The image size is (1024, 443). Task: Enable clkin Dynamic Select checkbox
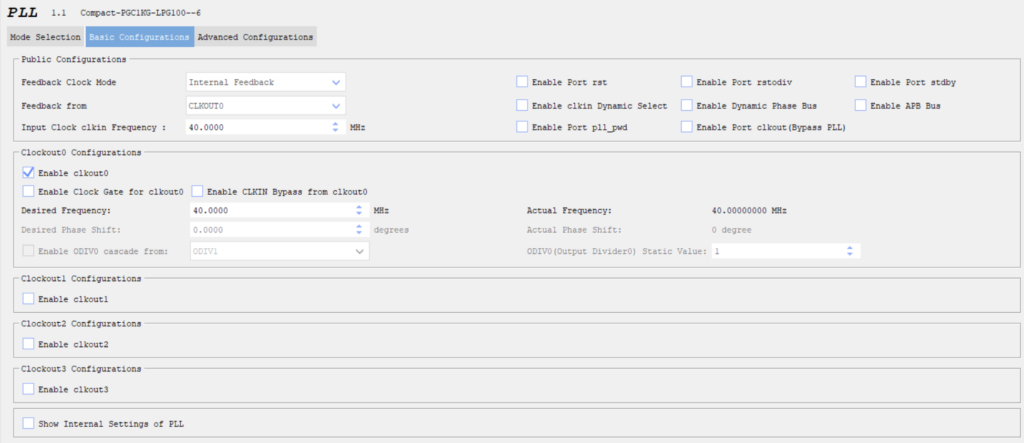pos(522,105)
